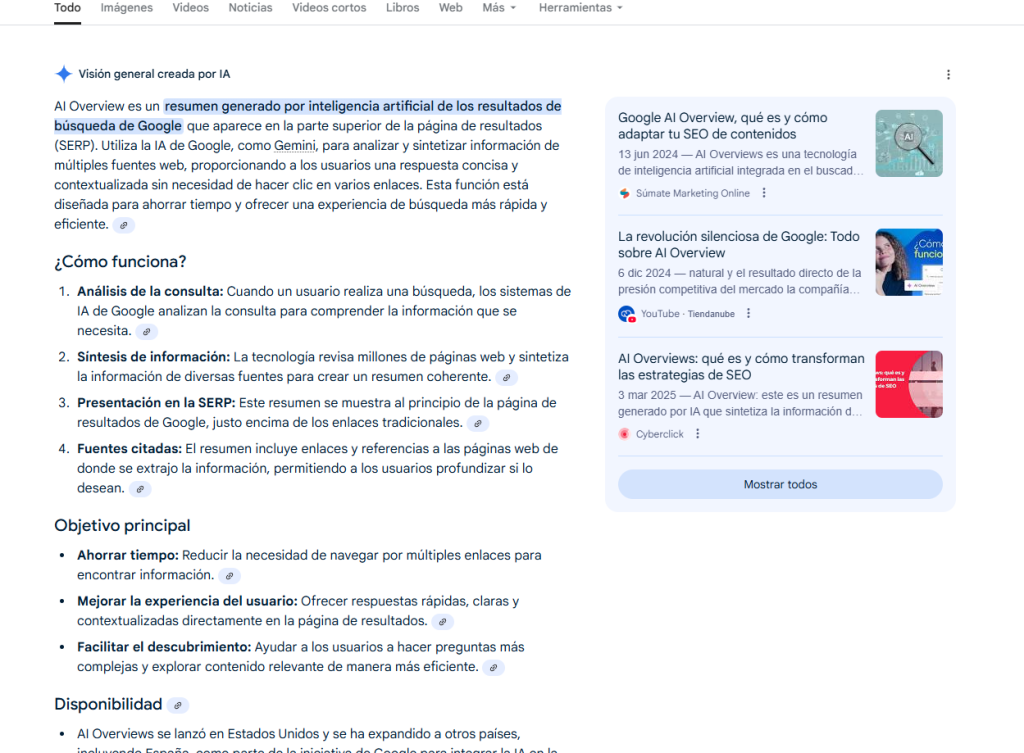Click the link chip after 'resumen coherente.'
The image size is (1024, 753).
506,377
